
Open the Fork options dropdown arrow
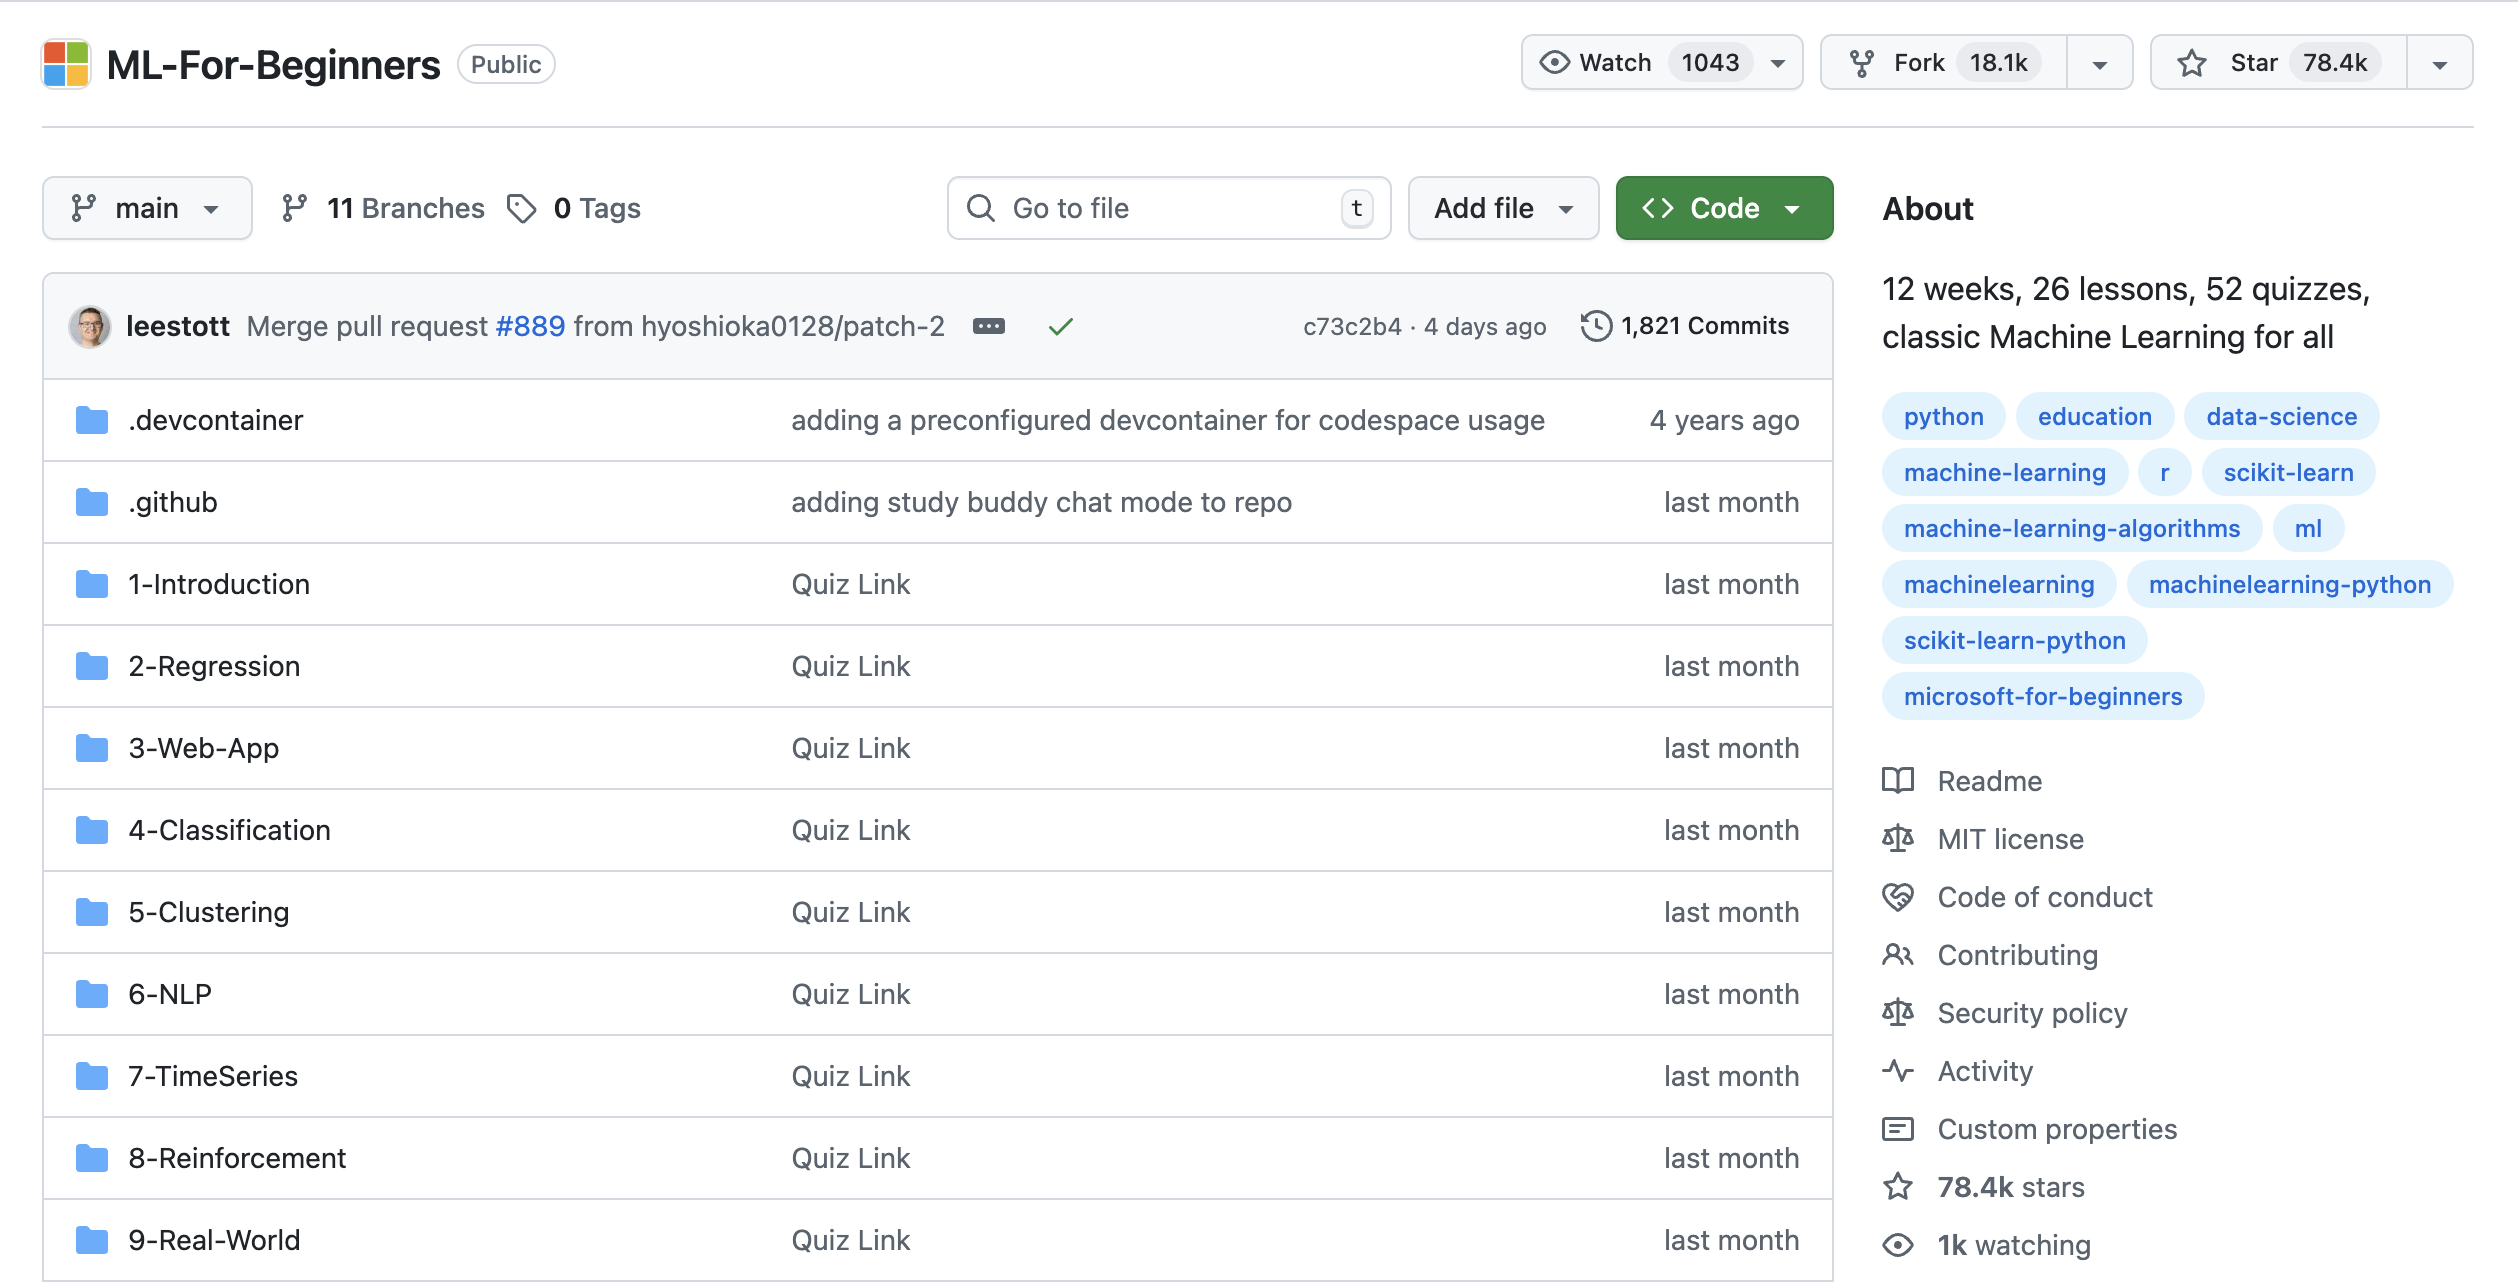2099,63
